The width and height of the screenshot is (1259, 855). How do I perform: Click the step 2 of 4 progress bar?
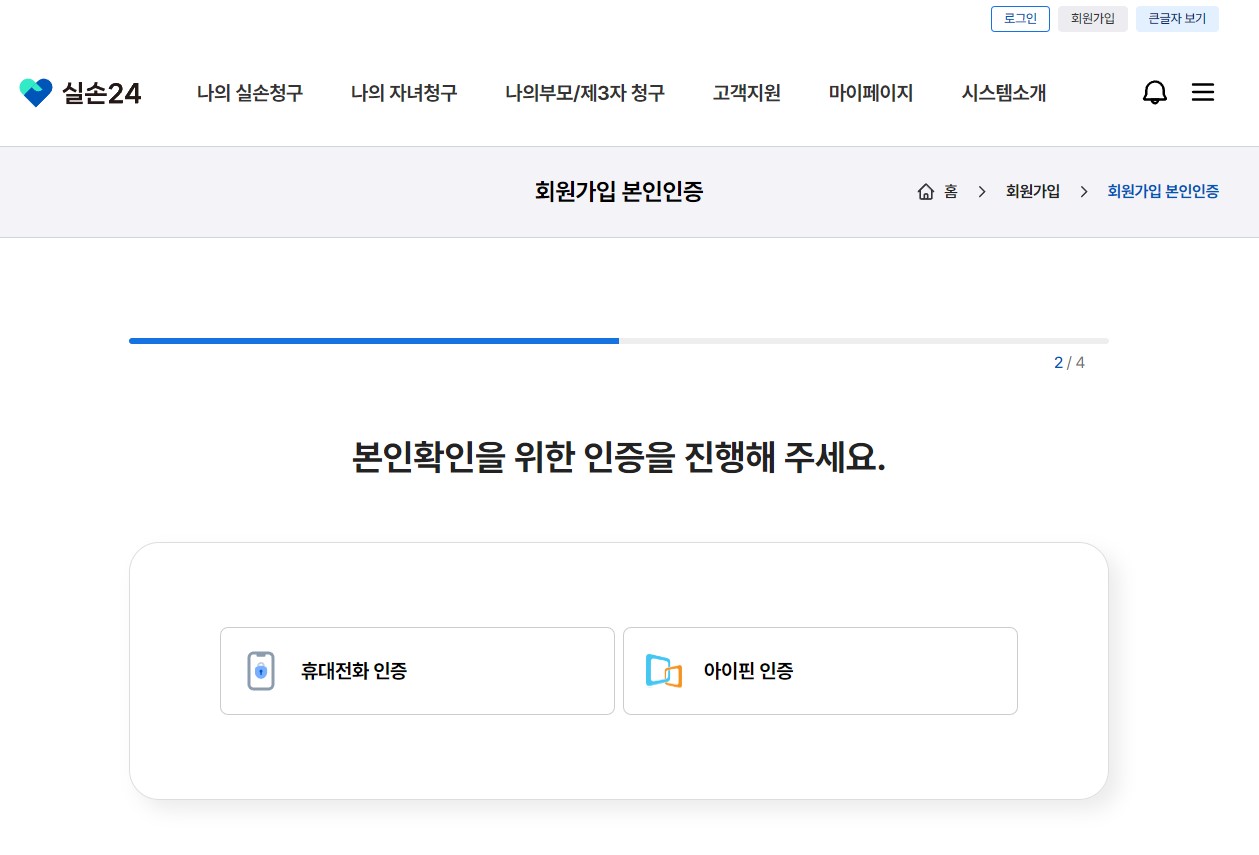click(x=618, y=341)
